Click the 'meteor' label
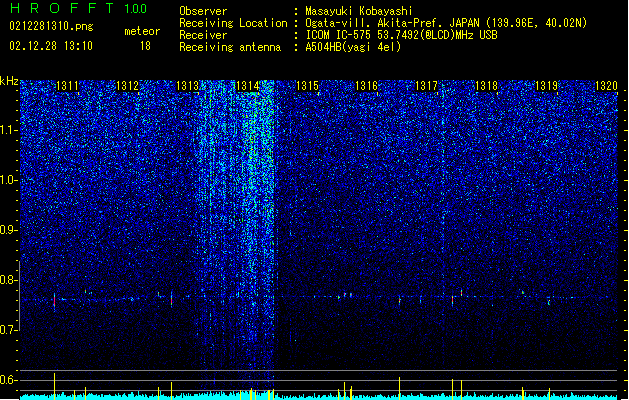 (x=142, y=31)
